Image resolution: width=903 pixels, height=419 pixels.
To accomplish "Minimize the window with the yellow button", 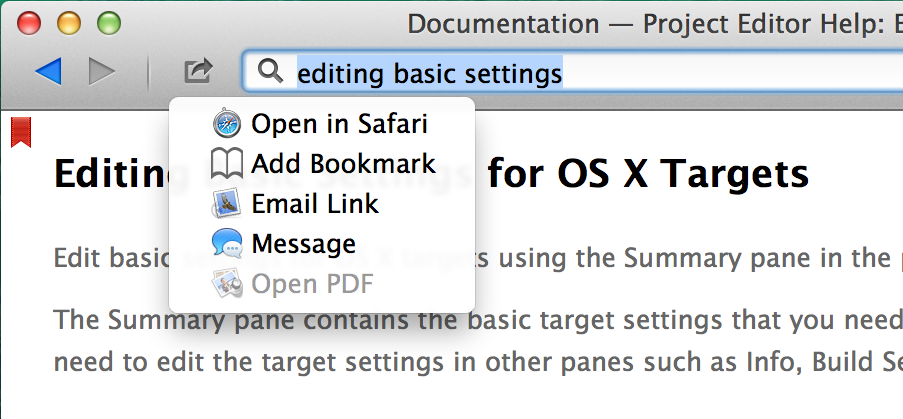I will [x=69, y=24].
